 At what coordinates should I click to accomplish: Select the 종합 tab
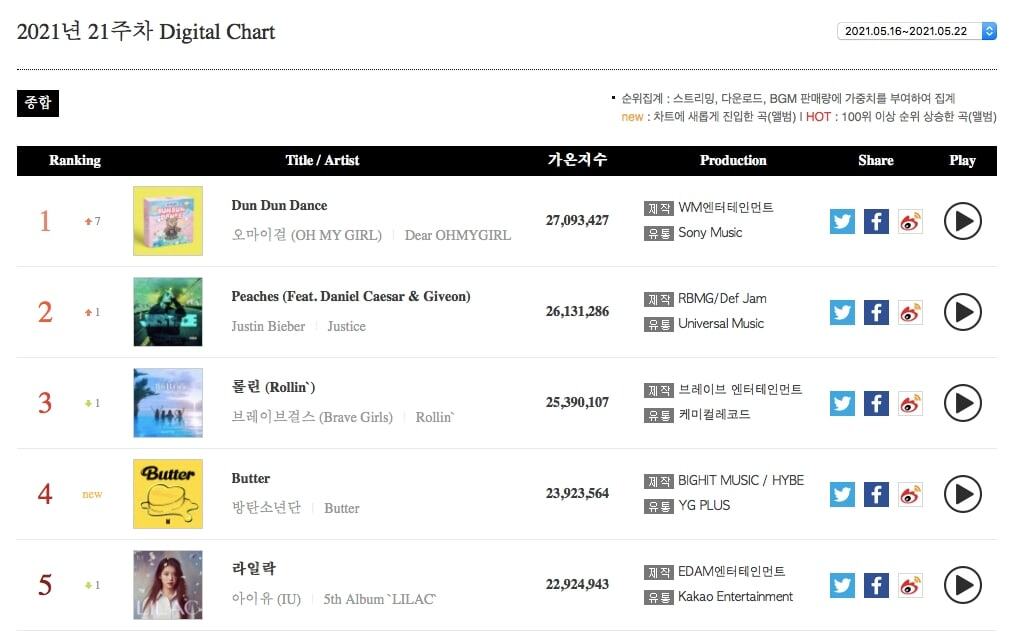tap(38, 103)
